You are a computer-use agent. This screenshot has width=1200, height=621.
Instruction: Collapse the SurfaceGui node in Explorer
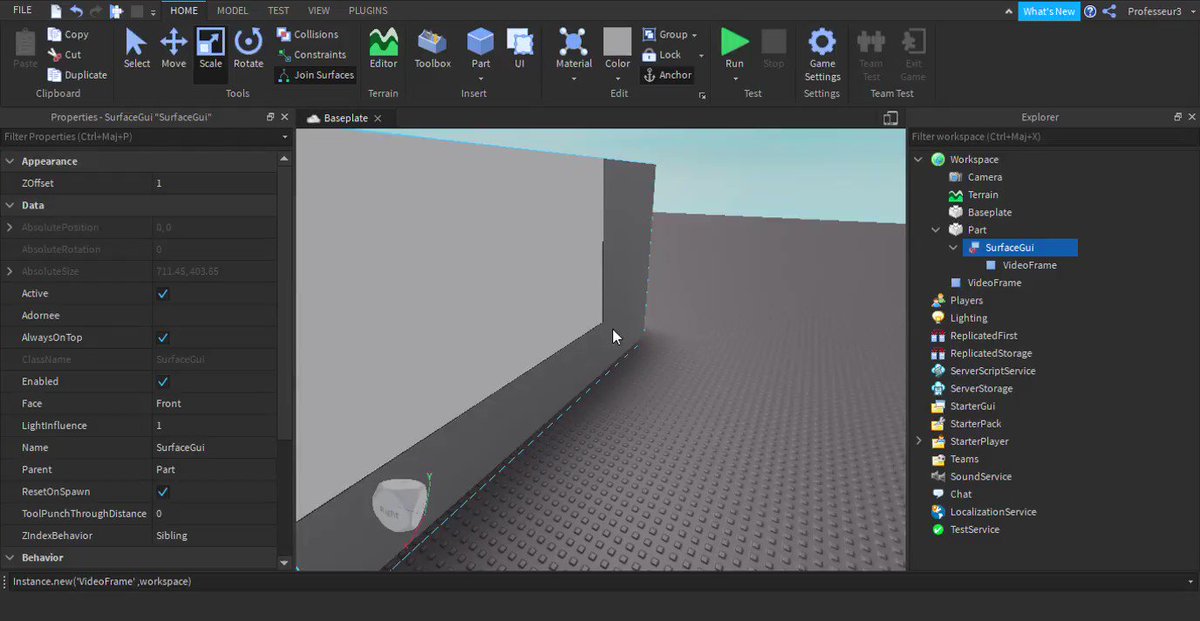tap(954, 248)
